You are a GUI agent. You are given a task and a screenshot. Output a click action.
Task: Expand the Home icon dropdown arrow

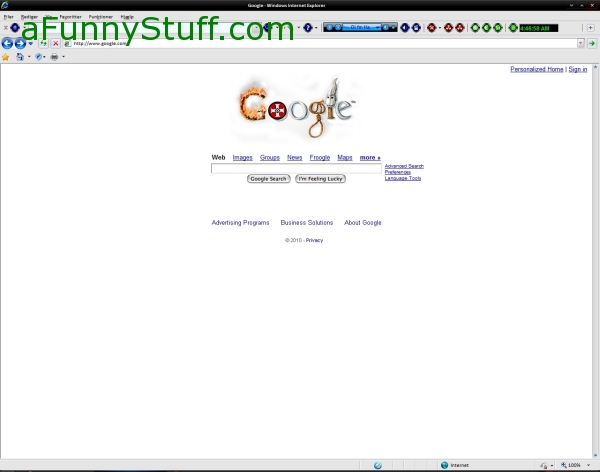coord(29,57)
